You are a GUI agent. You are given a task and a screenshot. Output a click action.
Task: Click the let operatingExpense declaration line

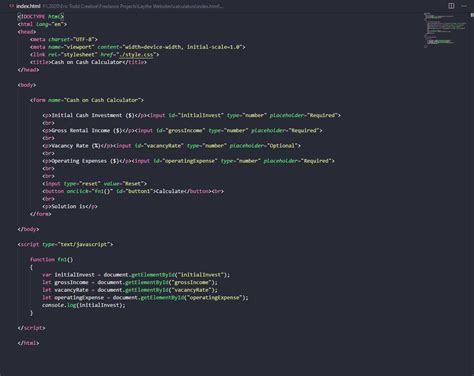(x=145, y=298)
